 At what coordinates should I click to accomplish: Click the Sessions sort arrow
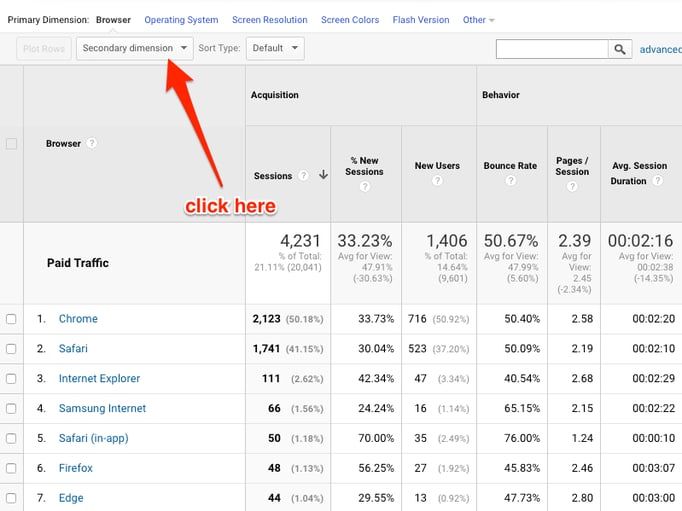point(323,175)
